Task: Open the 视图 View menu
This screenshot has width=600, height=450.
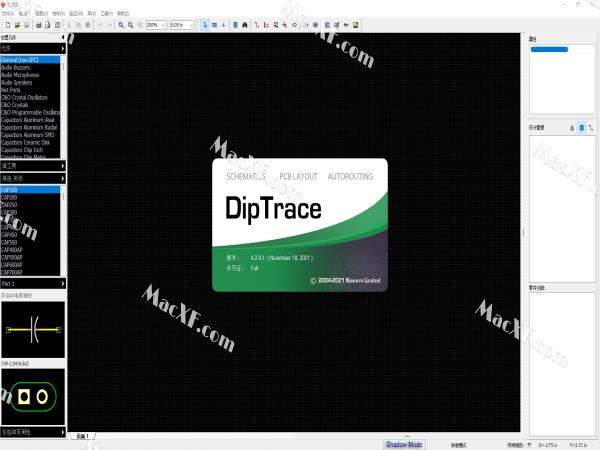Action: [41, 13]
